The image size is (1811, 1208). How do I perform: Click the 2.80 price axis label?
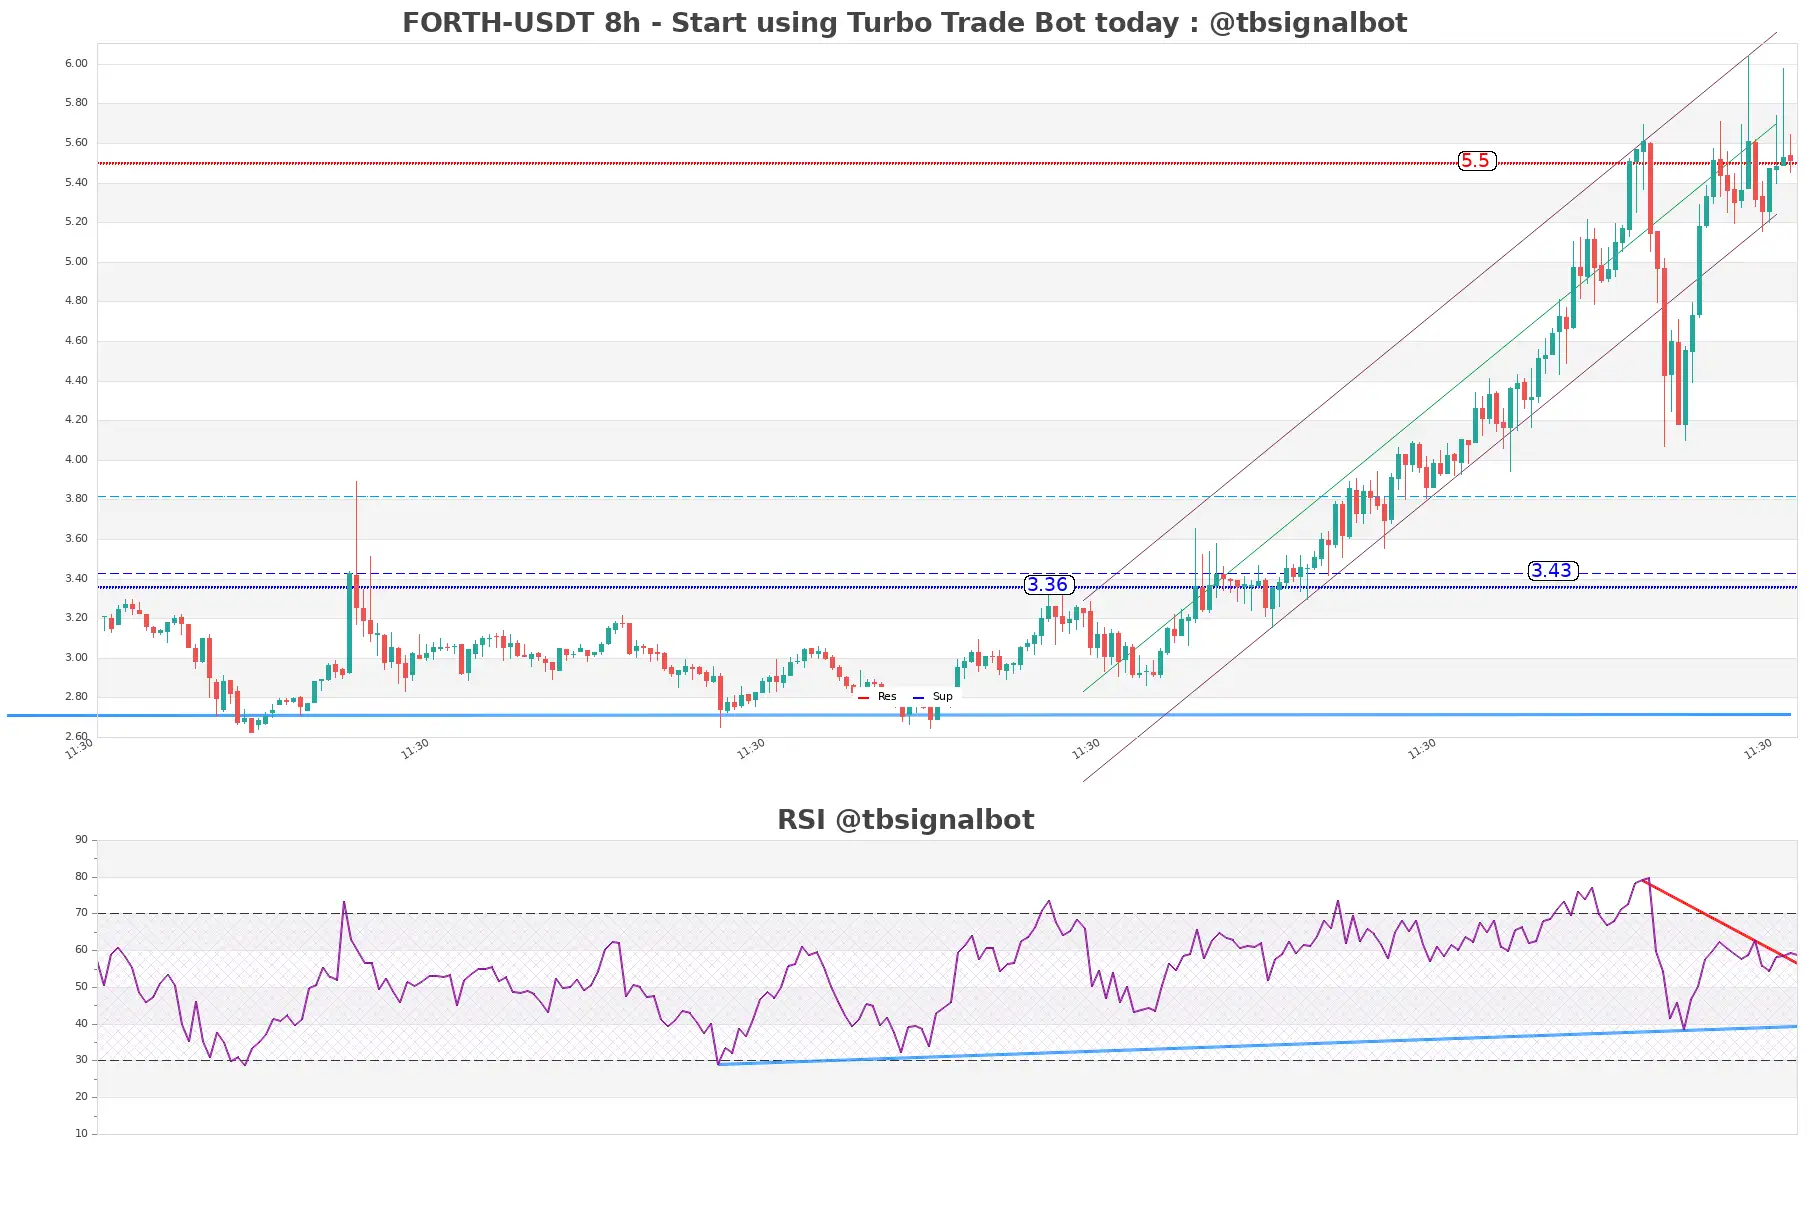76,697
